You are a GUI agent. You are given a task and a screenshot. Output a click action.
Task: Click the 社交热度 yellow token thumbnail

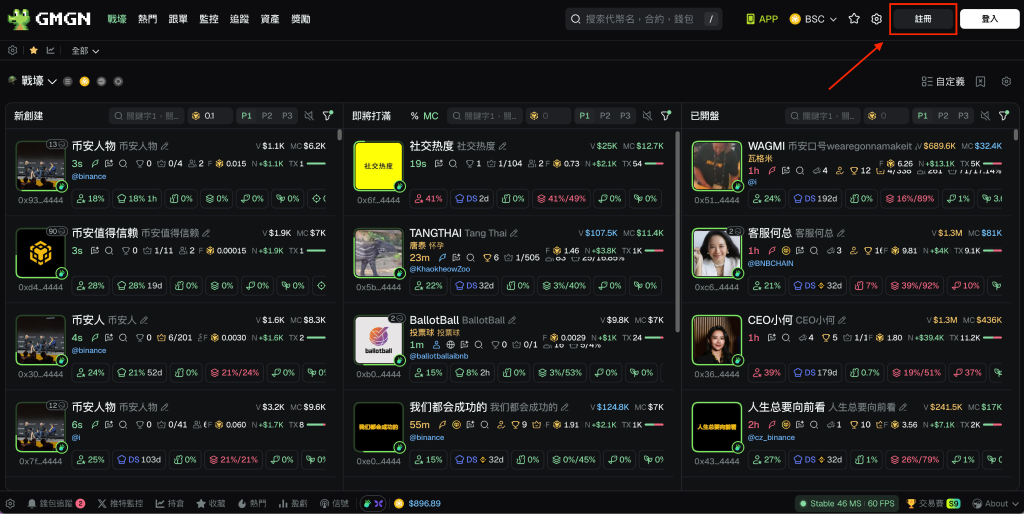pyautogui.click(x=379, y=165)
